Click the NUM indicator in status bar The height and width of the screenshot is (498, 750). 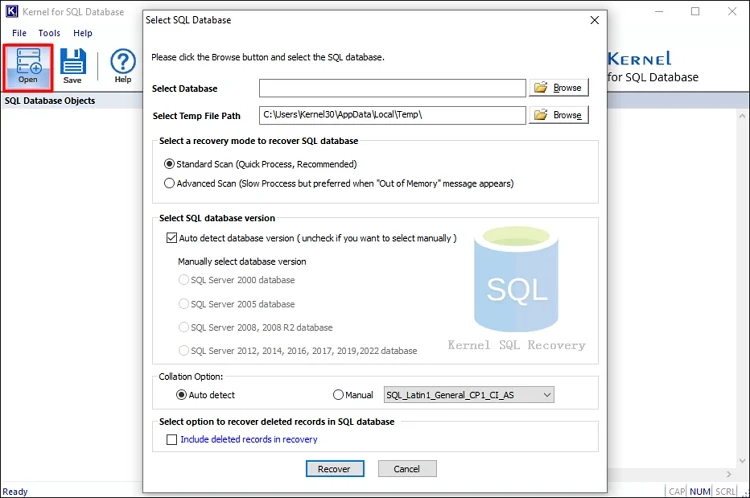tap(700, 492)
